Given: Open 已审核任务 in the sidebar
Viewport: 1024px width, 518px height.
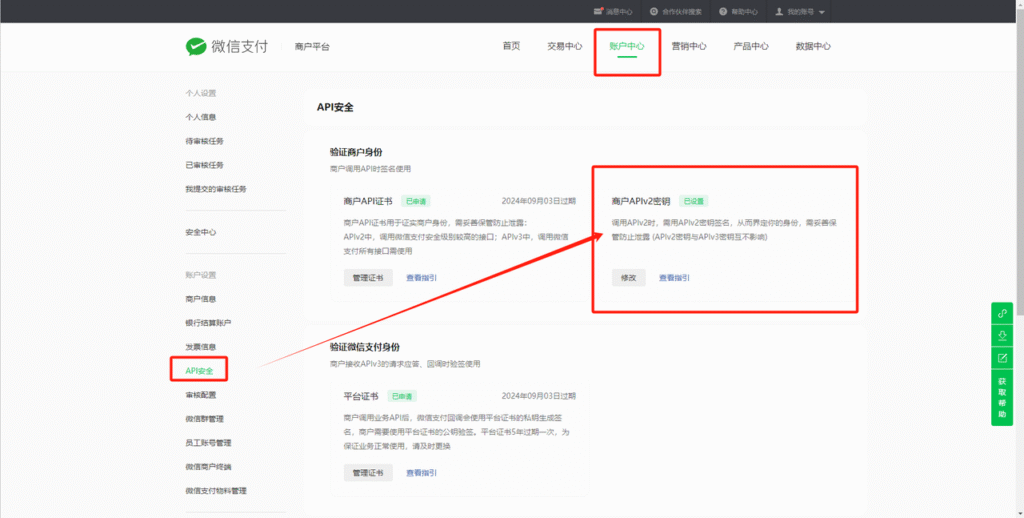Looking at the screenshot, I should (x=204, y=165).
